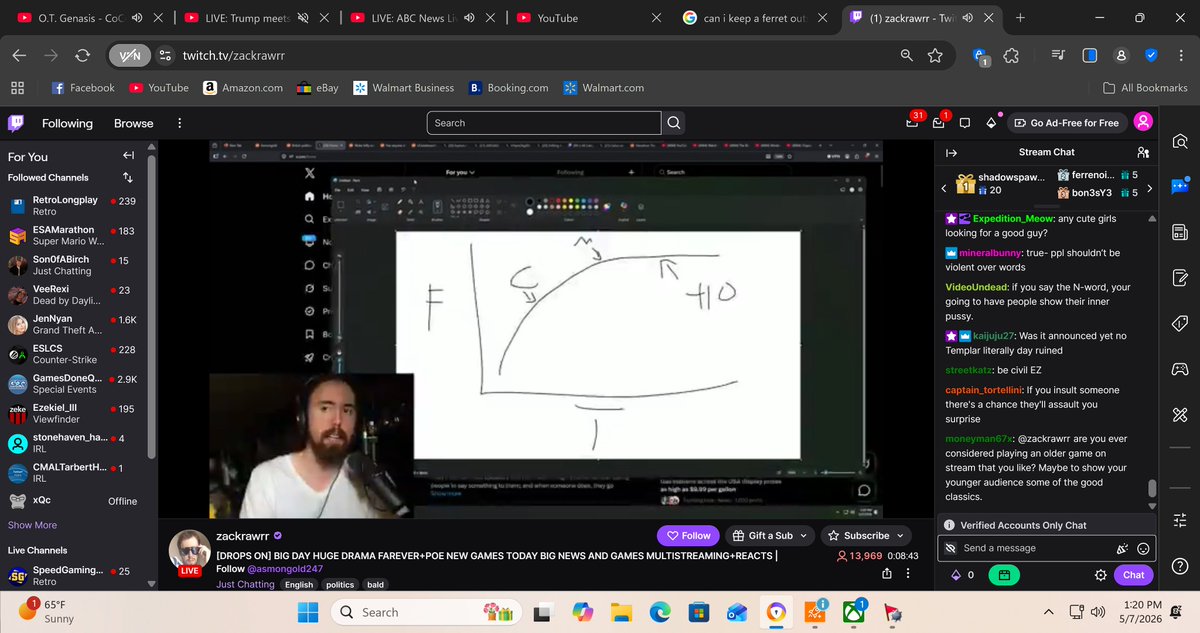
Task: Open browser Extensions puzzle icon
Action: [1011, 56]
